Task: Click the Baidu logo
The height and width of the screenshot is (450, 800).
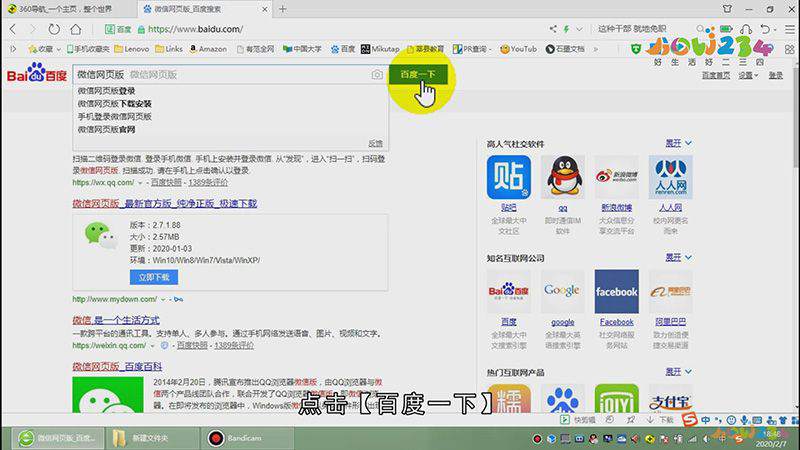Action: (x=37, y=74)
